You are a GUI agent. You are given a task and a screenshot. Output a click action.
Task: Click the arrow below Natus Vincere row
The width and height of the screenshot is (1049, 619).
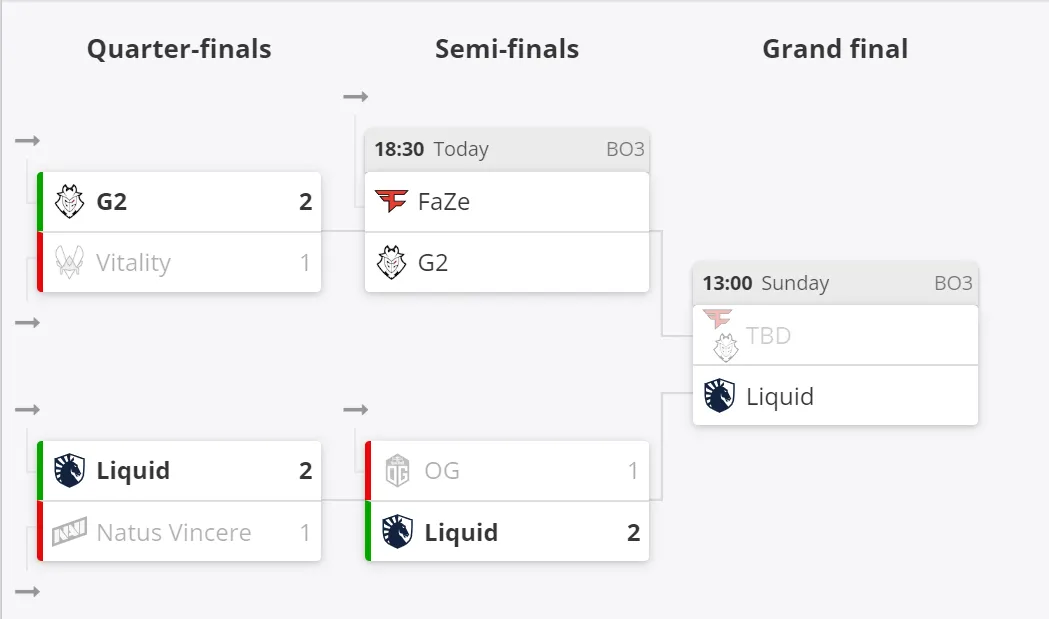(x=27, y=592)
